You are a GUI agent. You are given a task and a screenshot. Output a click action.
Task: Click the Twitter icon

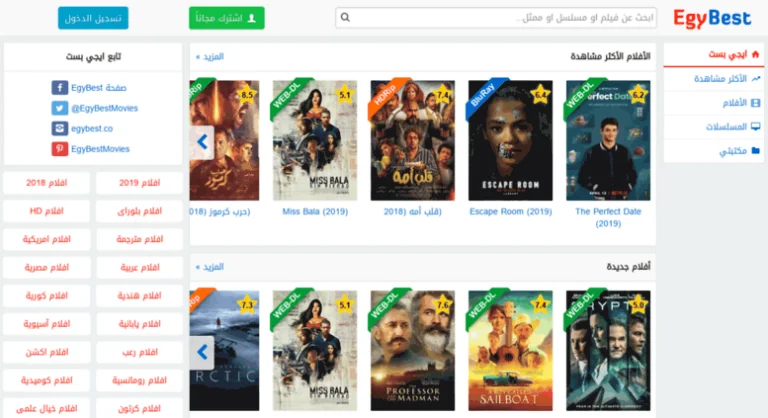point(60,108)
